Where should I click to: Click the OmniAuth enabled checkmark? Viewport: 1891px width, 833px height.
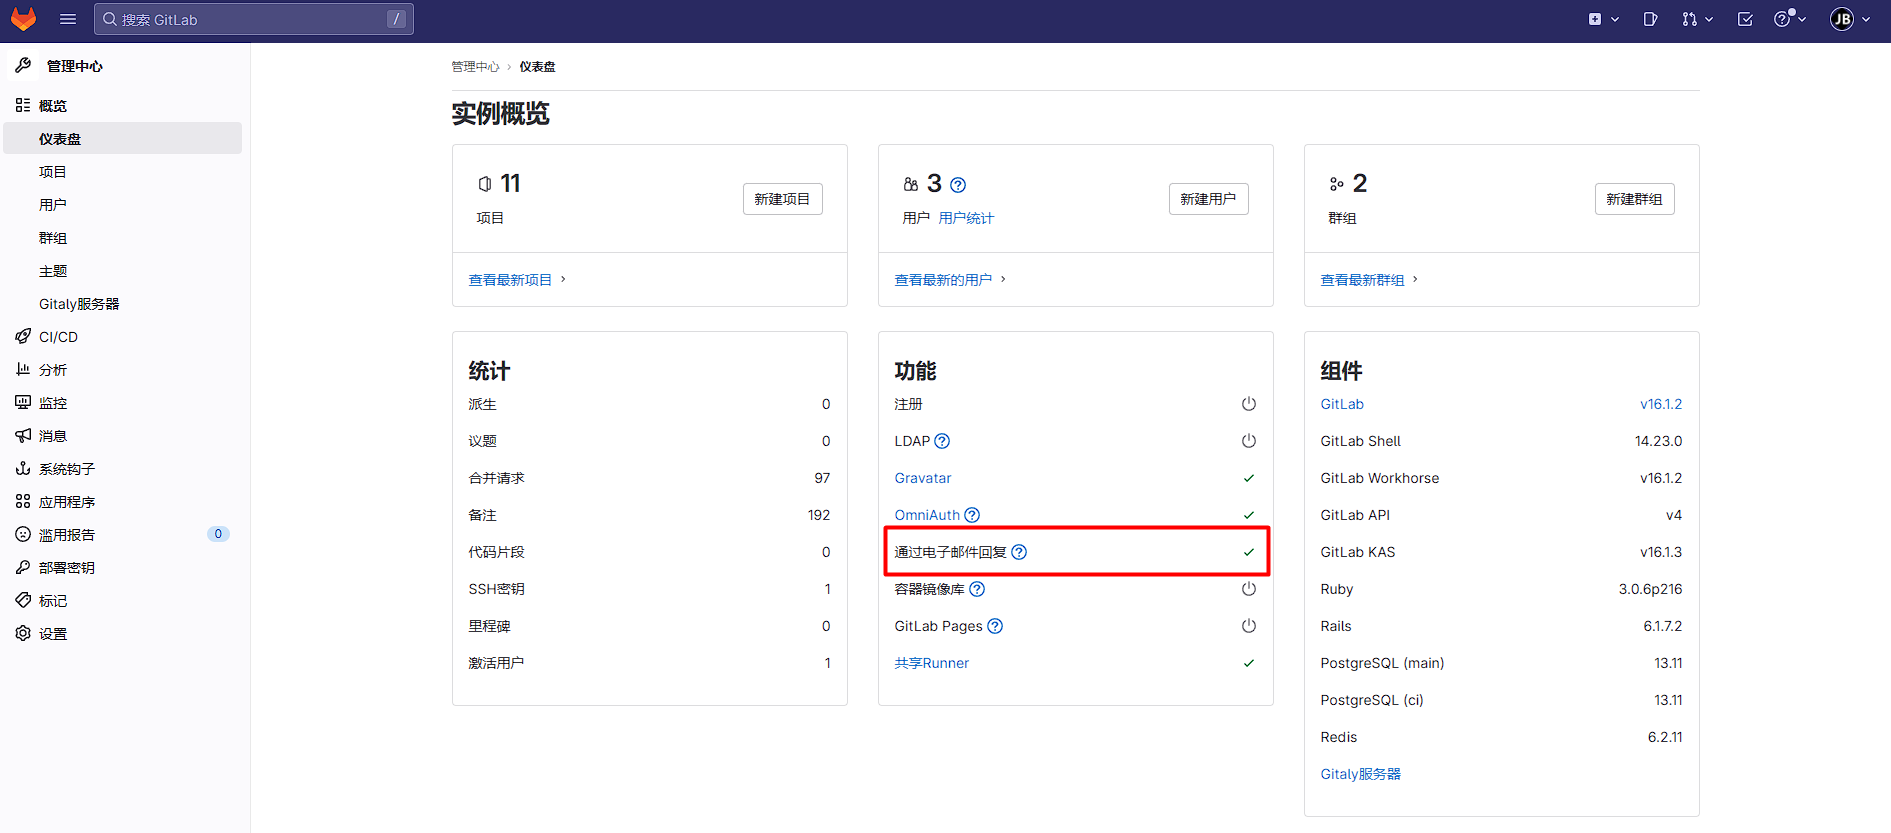(x=1249, y=515)
